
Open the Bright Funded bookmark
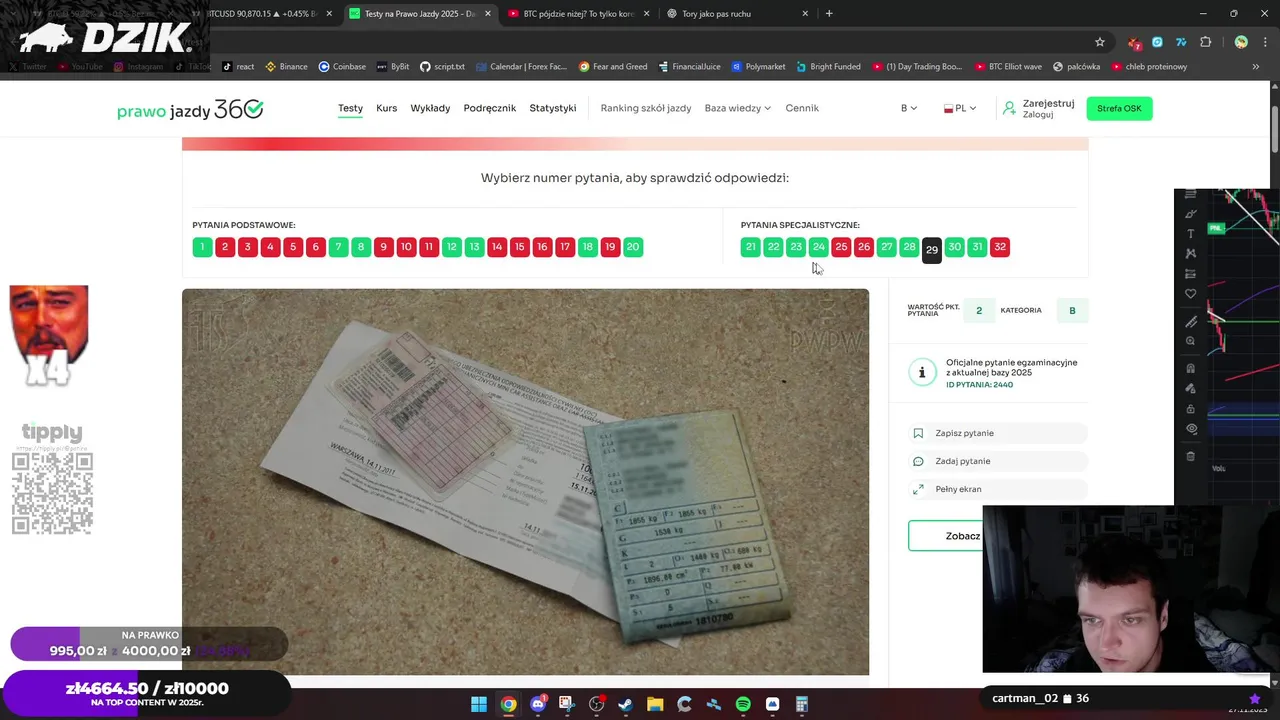click(x=828, y=67)
